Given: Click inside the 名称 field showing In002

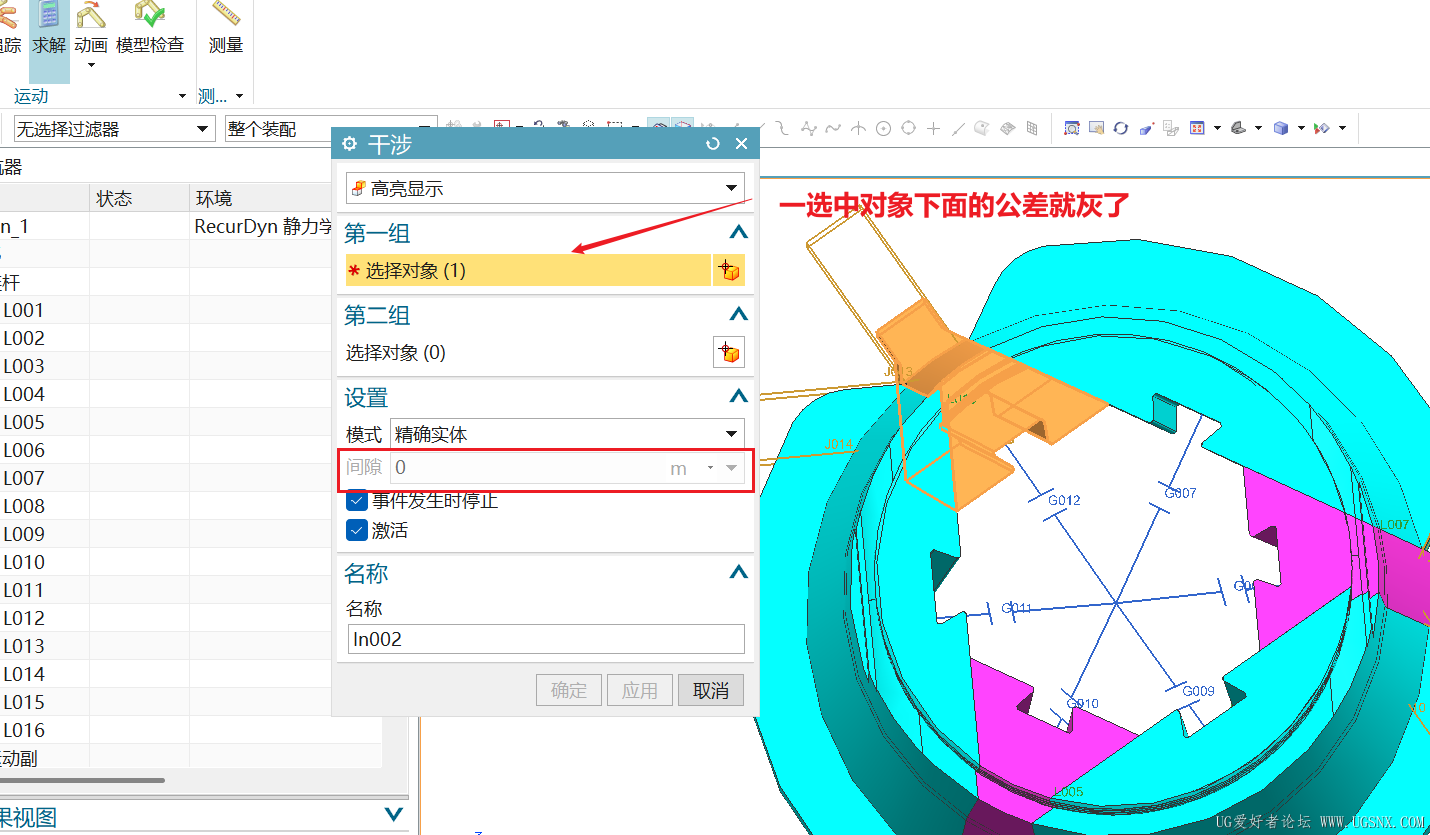Looking at the screenshot, I should point(545,638).
